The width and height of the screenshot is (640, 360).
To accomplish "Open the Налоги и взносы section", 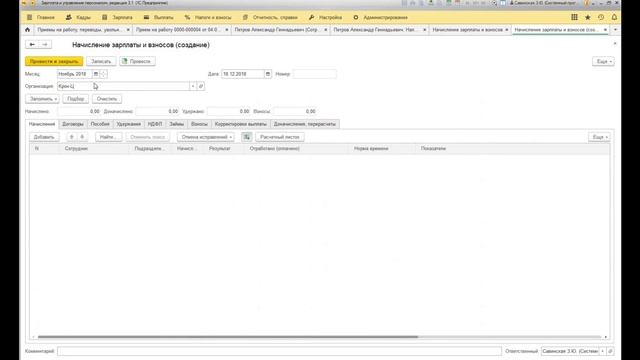I will 208,18.
